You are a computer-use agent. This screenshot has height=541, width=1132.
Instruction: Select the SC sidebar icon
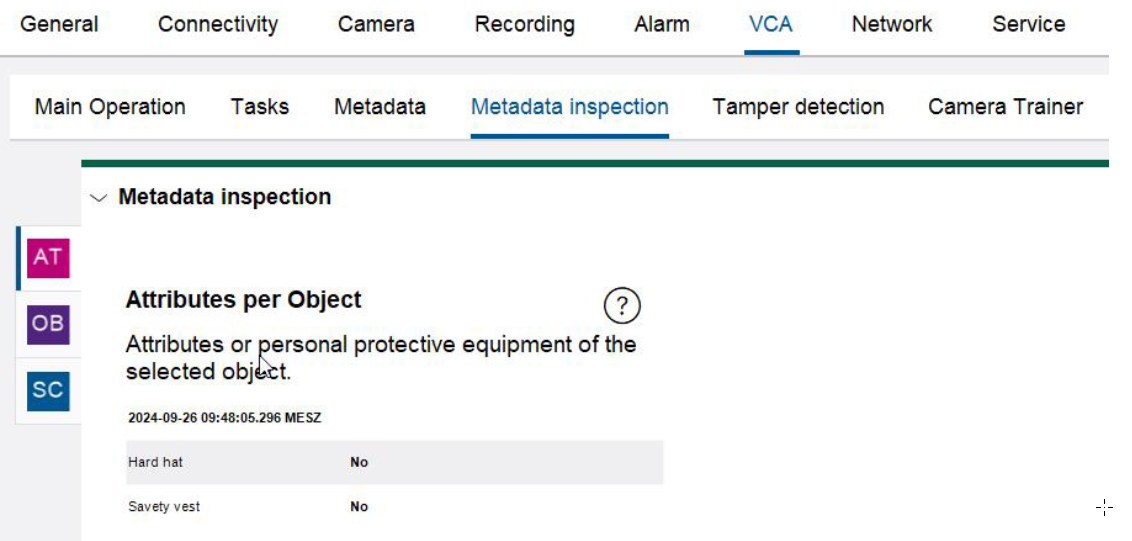47,390
